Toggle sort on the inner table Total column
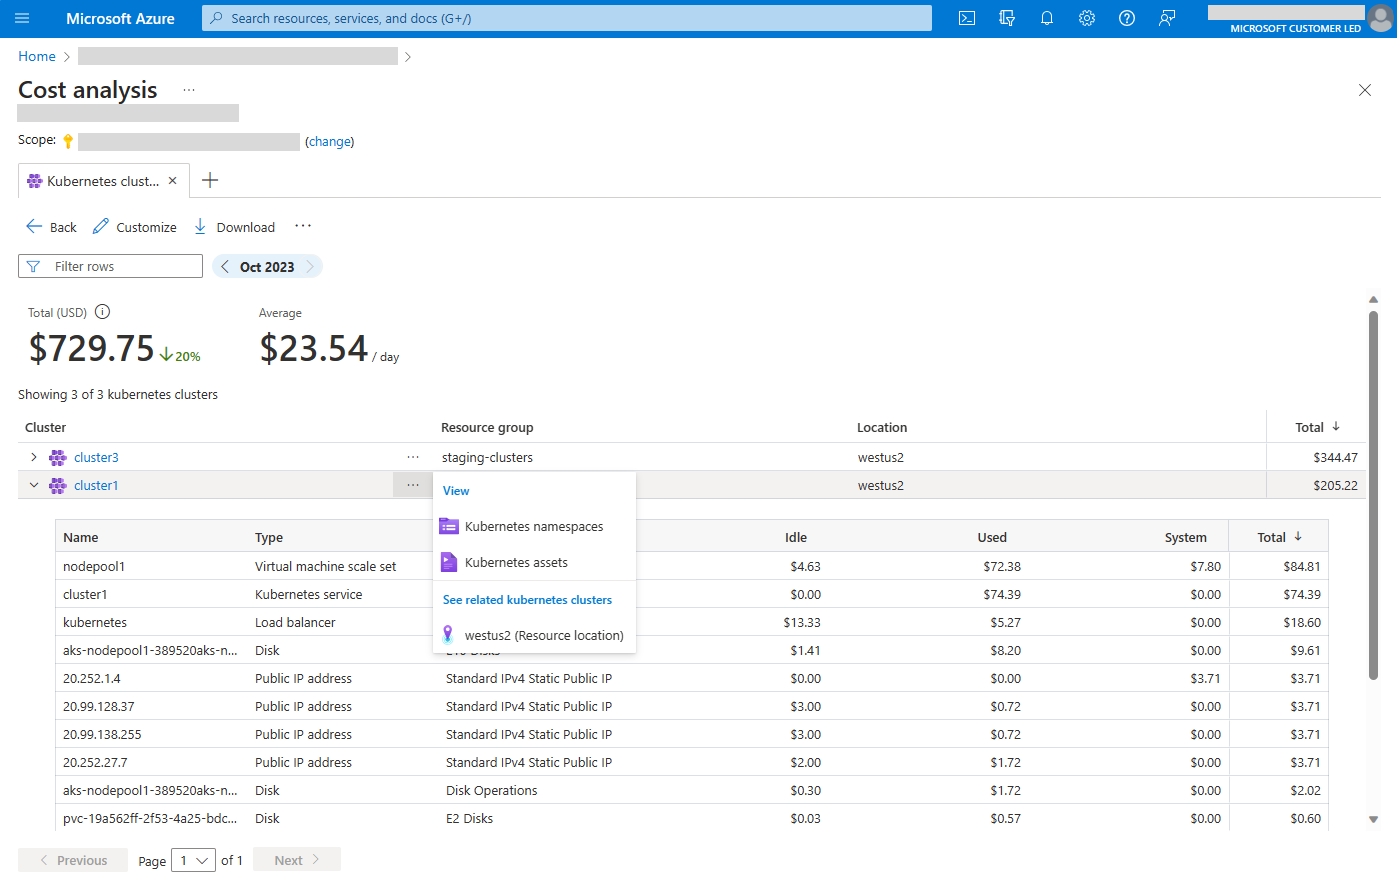Image resolution: width=1397 pixels, height=882 pixels. [1278, 537]
